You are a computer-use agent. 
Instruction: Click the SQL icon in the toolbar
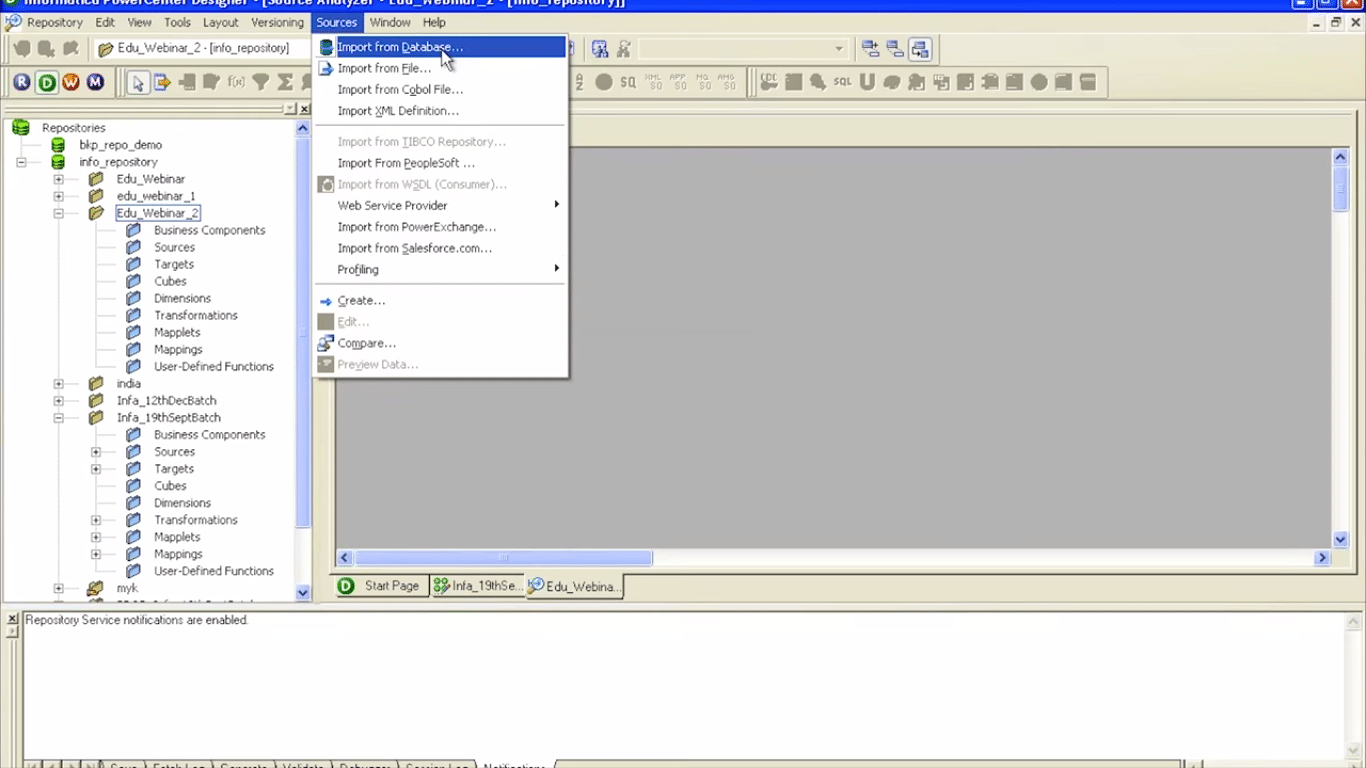coord(841,82)
